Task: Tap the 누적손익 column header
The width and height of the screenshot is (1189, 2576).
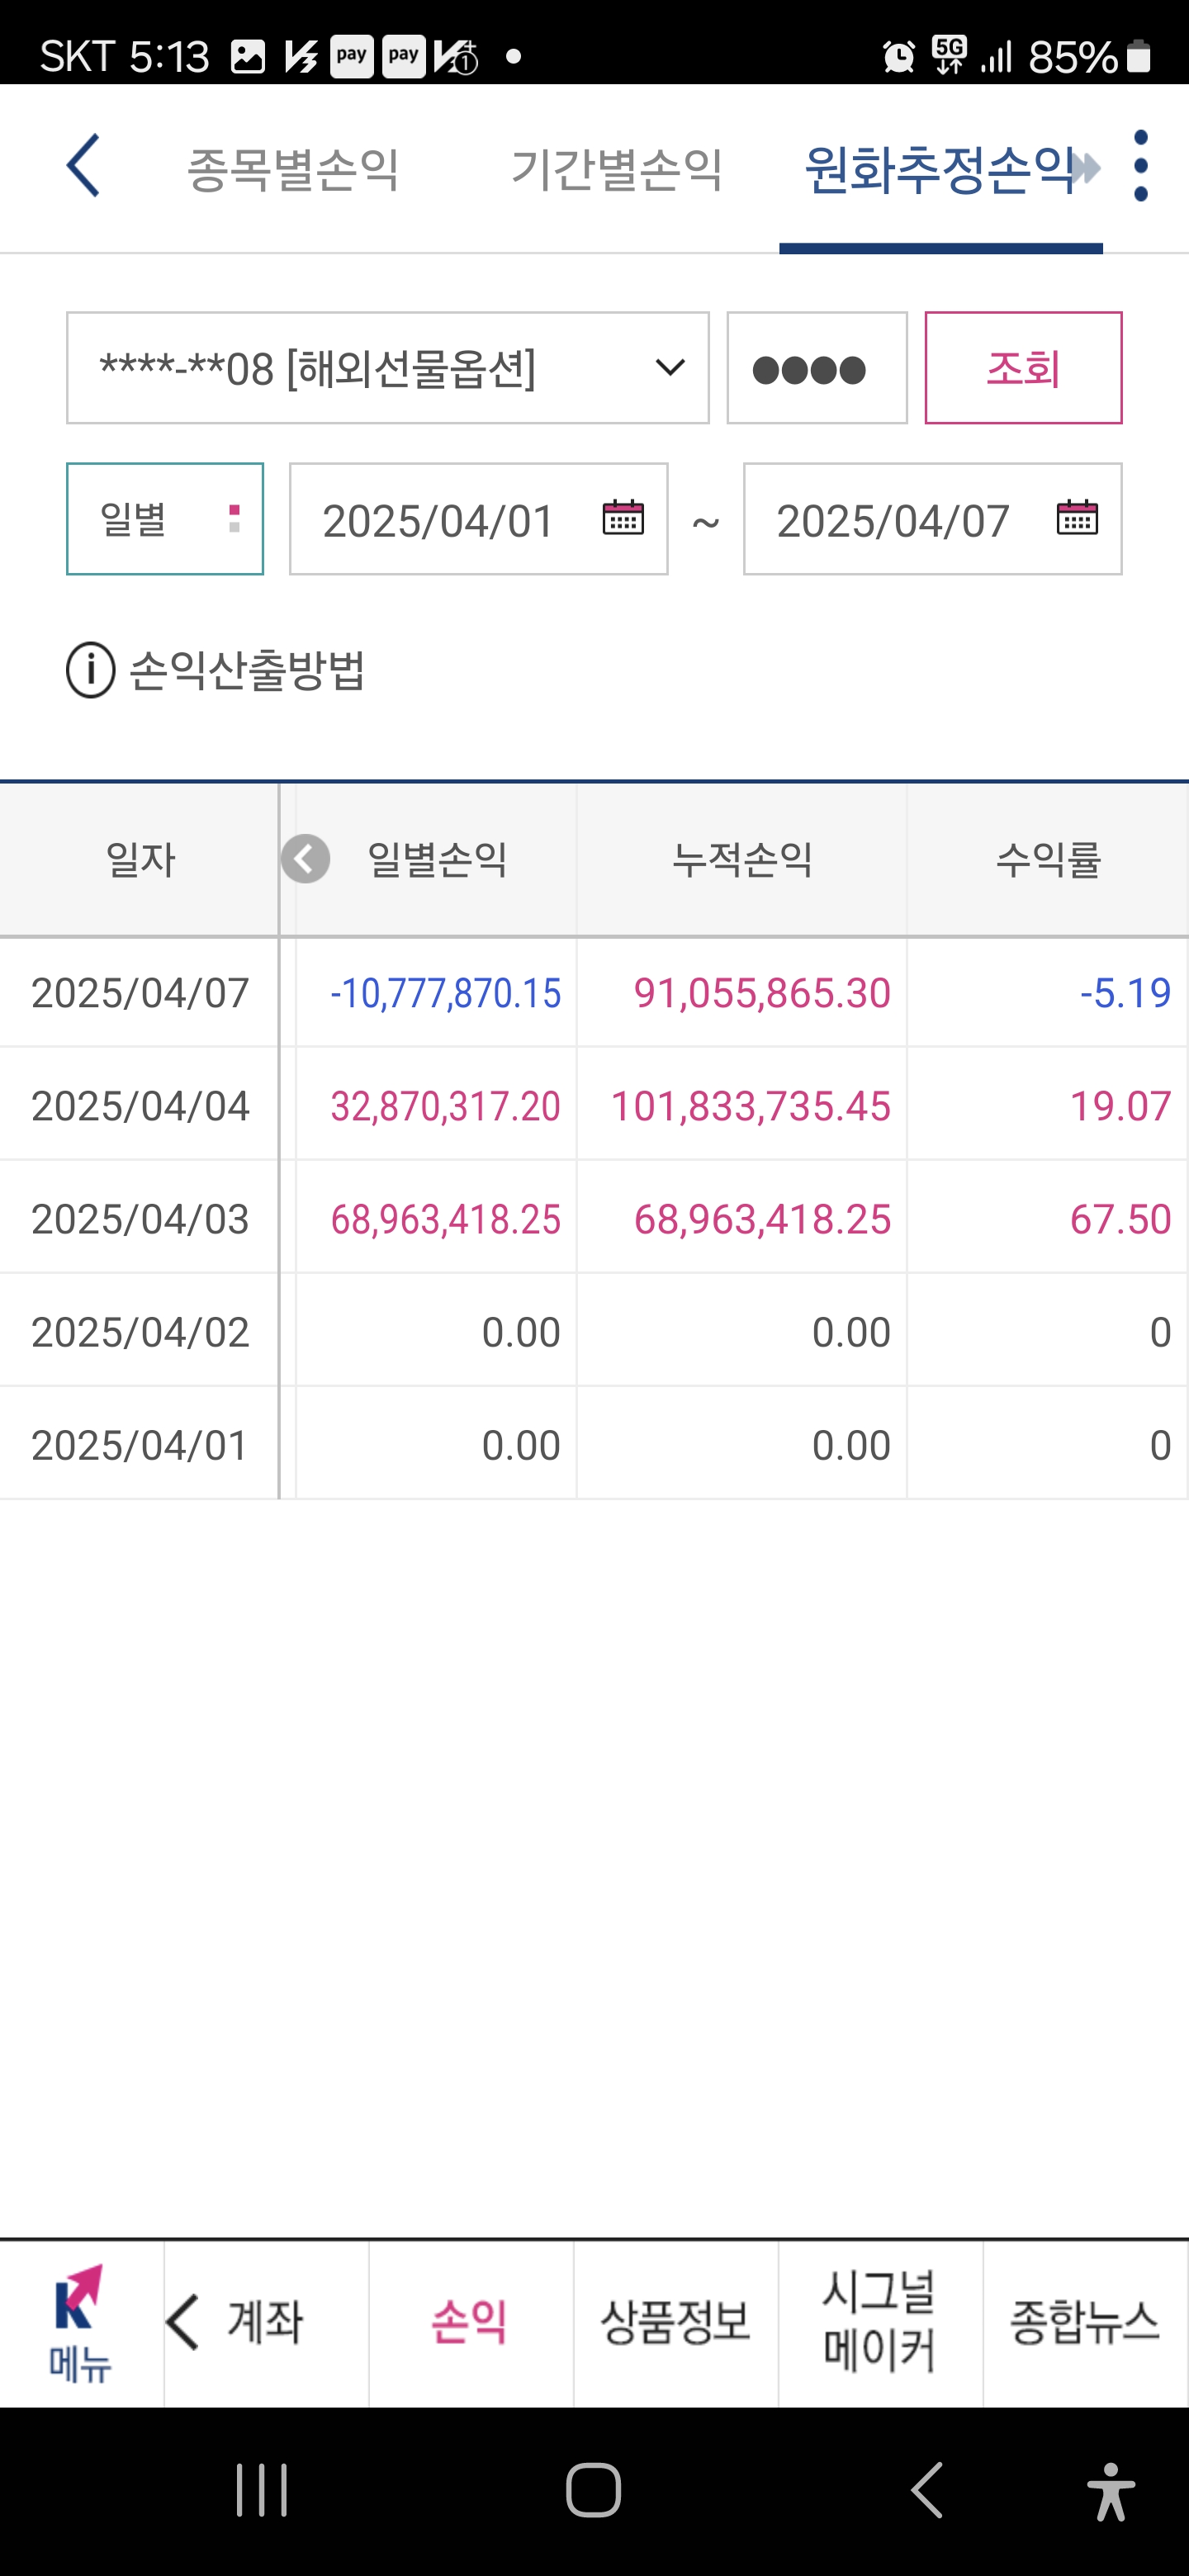Action: (742, 860)
